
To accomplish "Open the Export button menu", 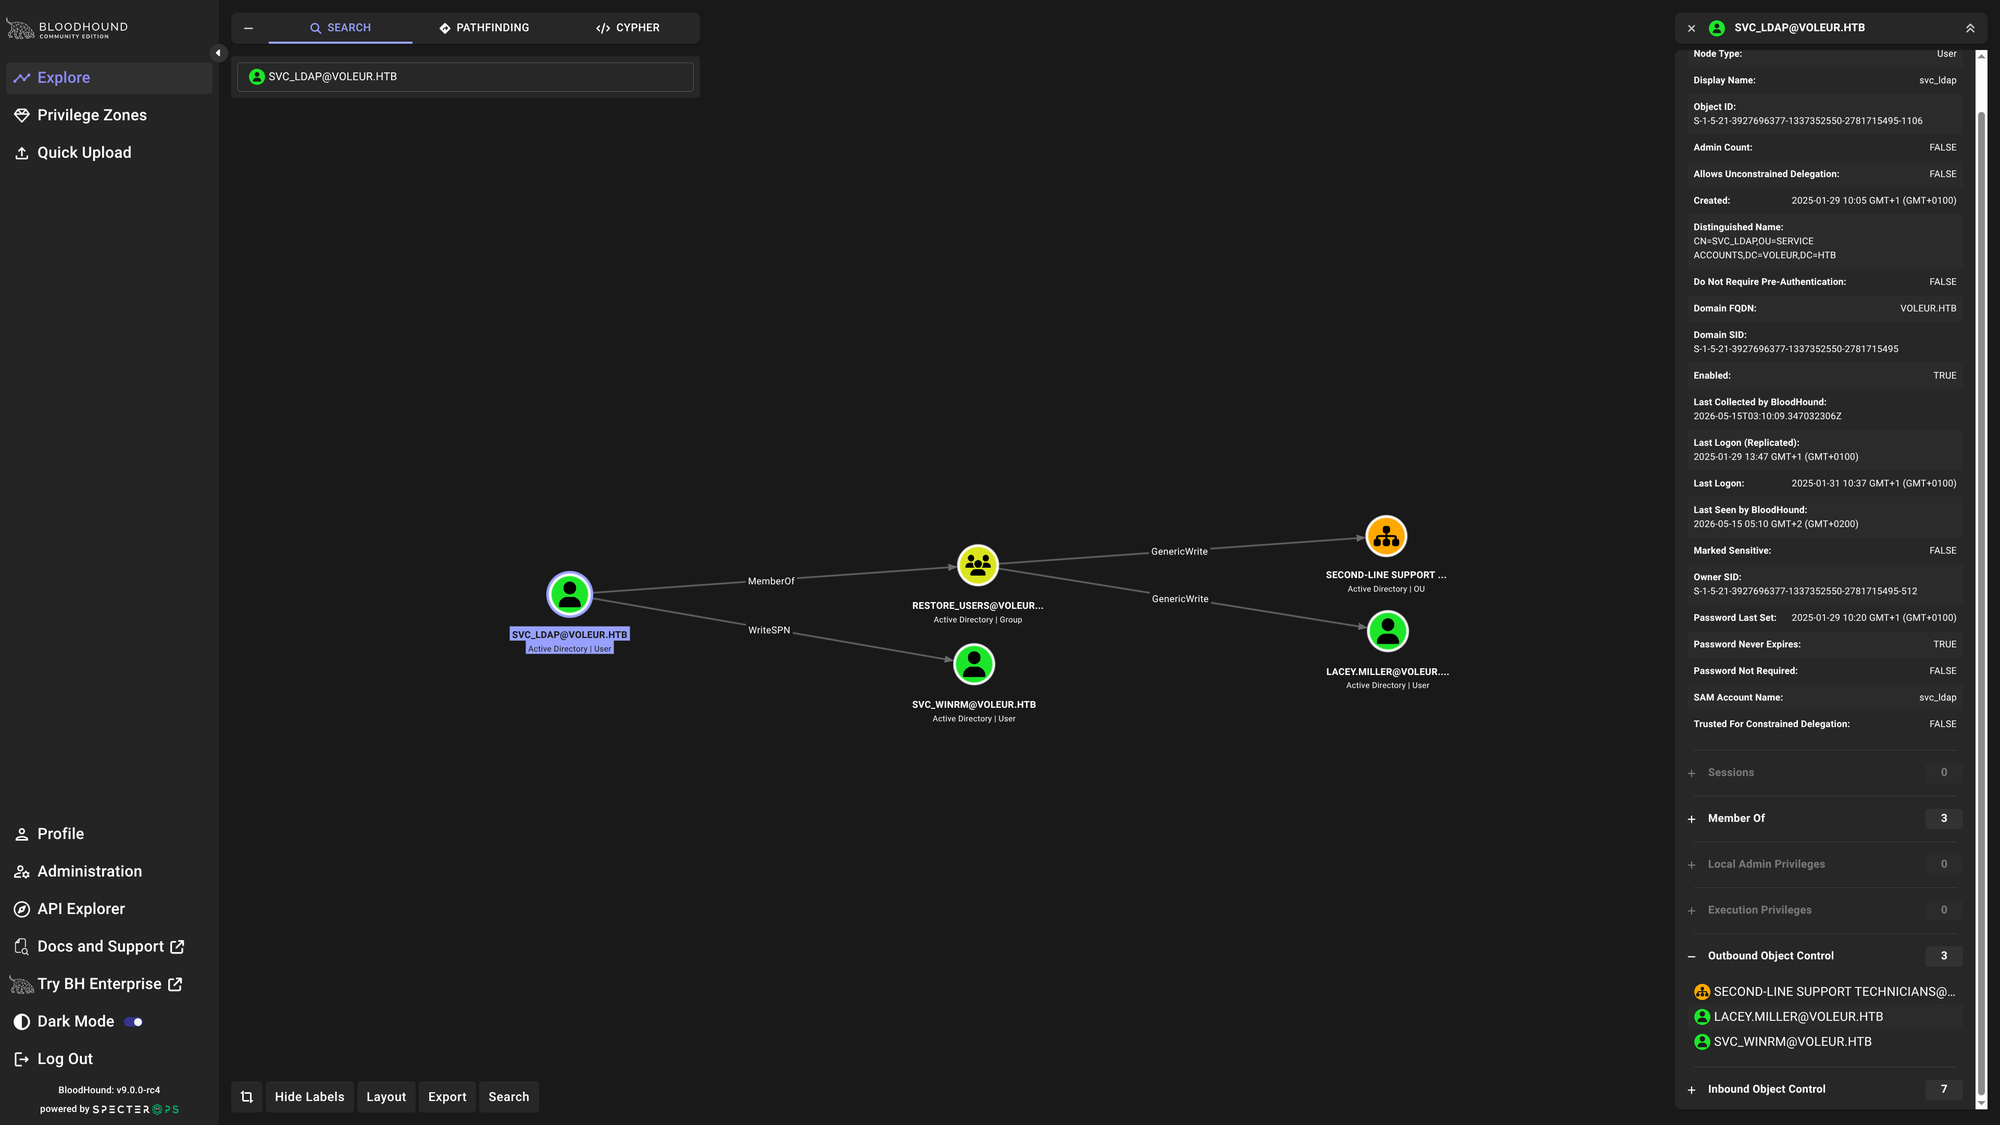I will click(x=447, y=1097).
